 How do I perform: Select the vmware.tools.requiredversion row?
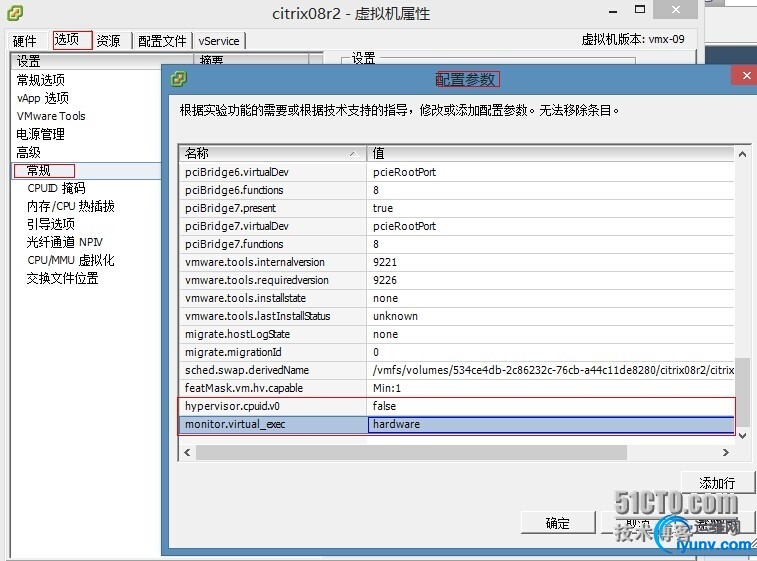pyautogui.click(x=457, y=280)
